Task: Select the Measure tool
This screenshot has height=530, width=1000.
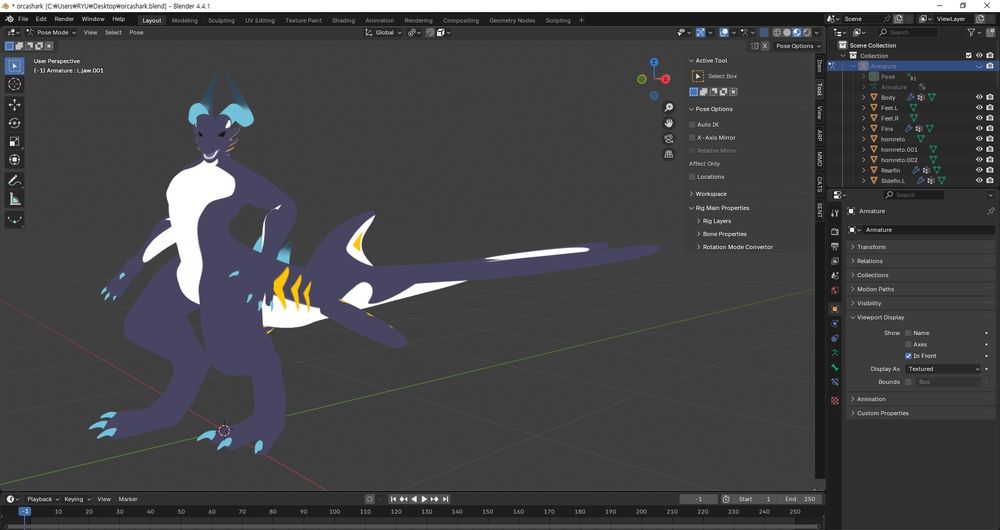Action: tap(15, 200)
